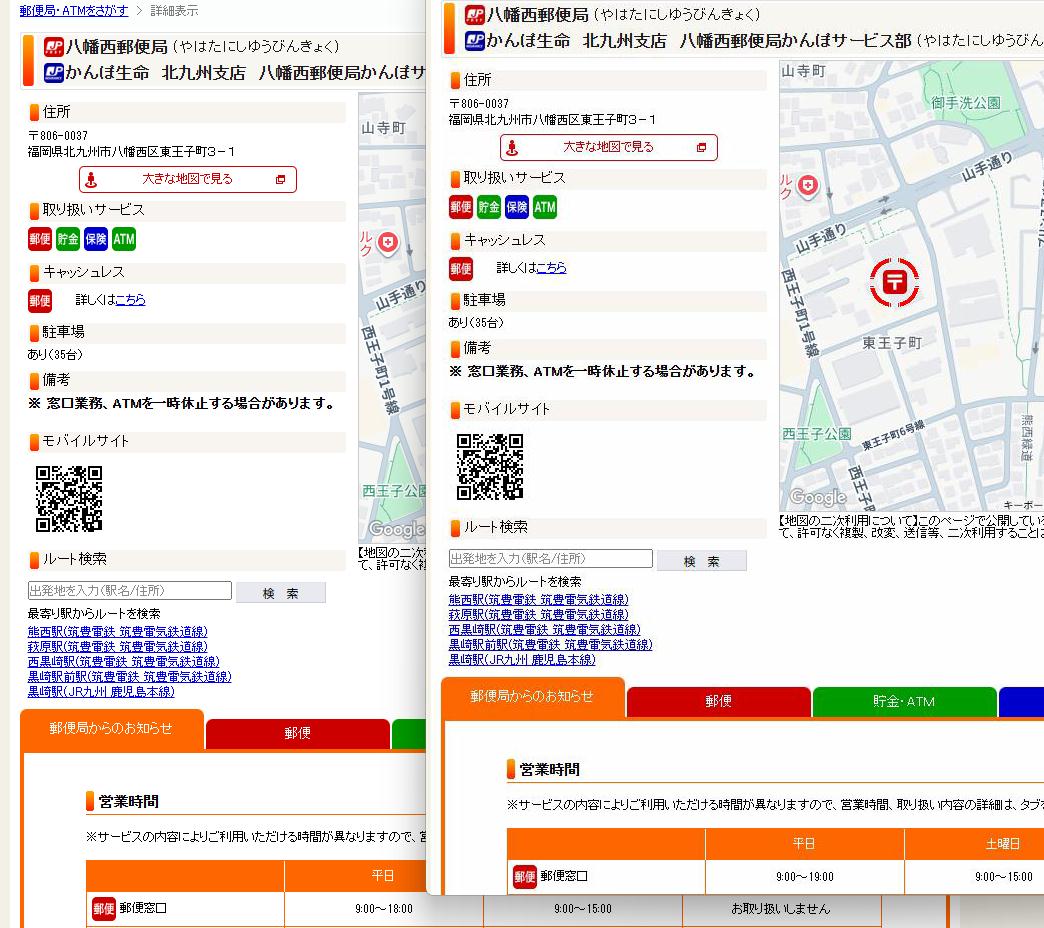Focus the departure input field in the right window
Screen dimensions: 1044x928
[551, 559]
